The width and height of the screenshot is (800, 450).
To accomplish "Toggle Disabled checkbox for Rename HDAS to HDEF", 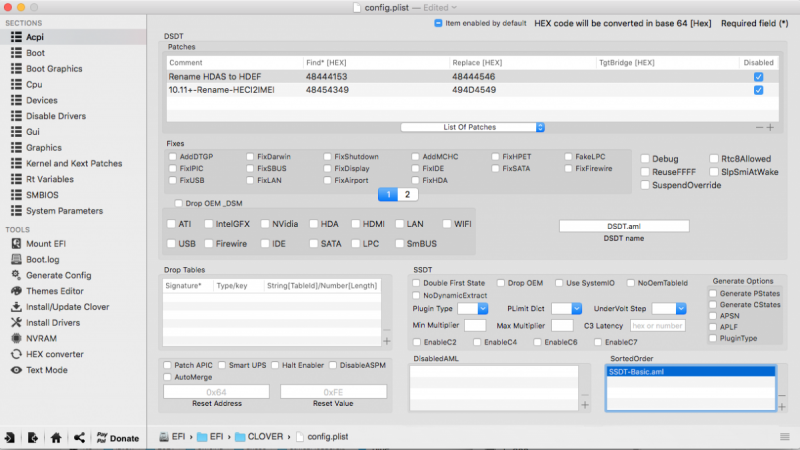I will (x=759, y=77).
